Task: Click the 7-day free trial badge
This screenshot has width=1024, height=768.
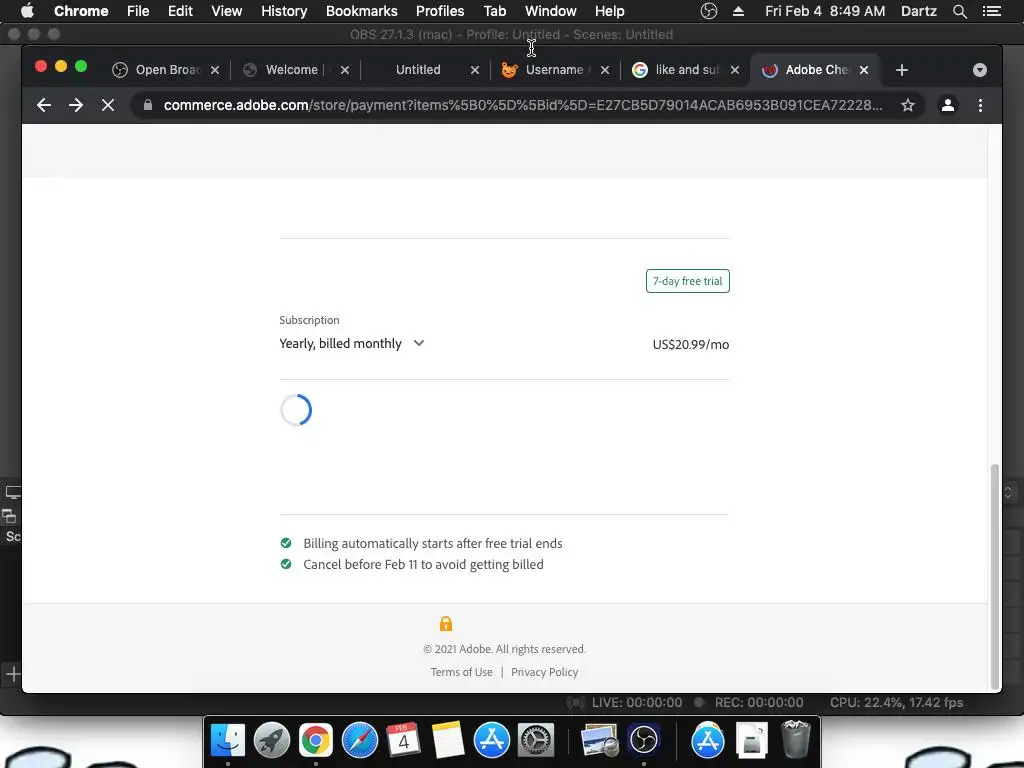Action: click(x=688, y=281)
